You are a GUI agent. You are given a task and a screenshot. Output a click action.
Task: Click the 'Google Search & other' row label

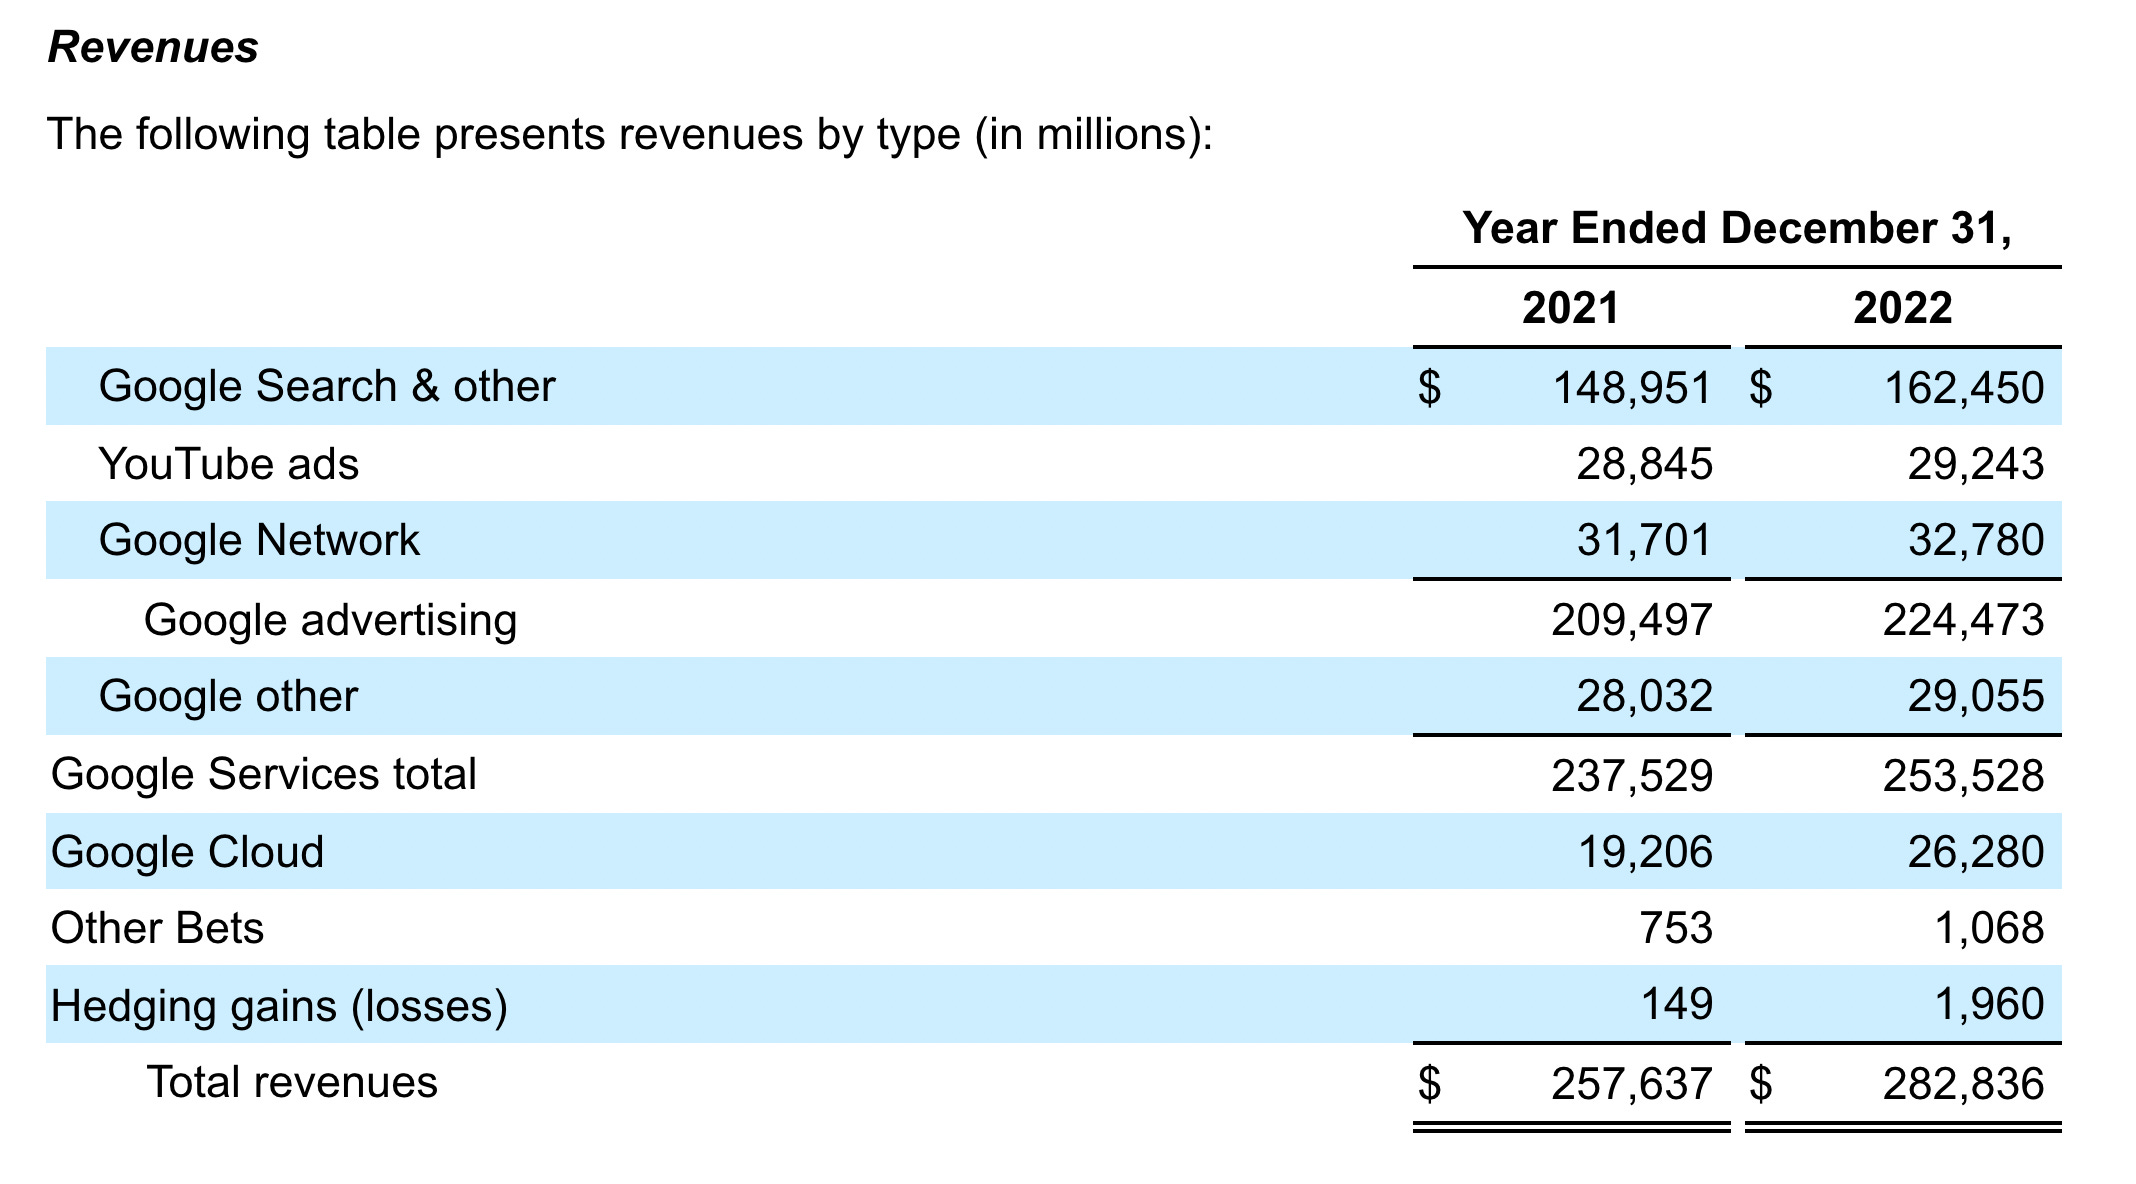tap(327, 386)
